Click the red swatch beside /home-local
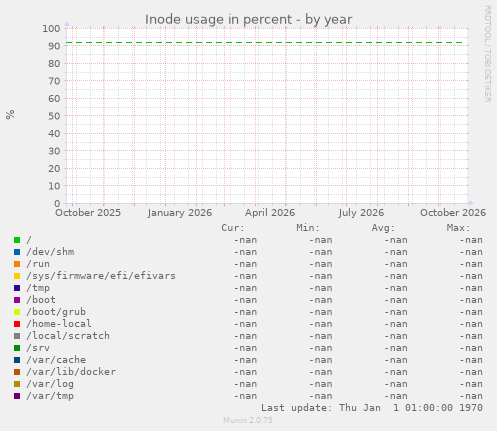The image size is (497, 431). tap(17, 324)
